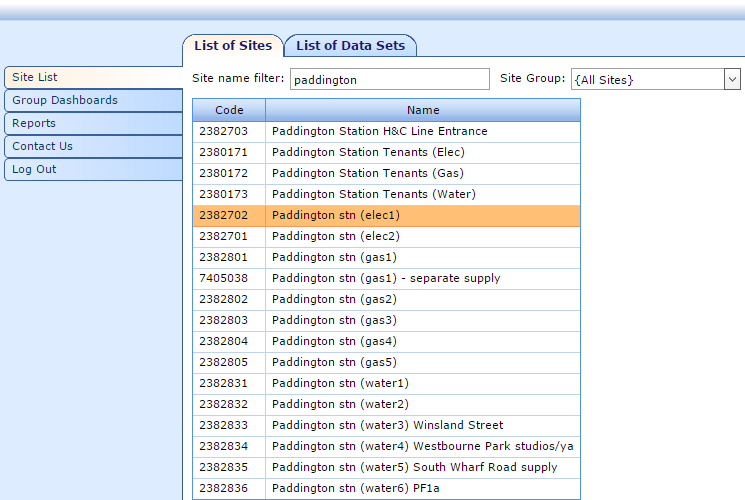Click code cell 2382833

(229, 425)
